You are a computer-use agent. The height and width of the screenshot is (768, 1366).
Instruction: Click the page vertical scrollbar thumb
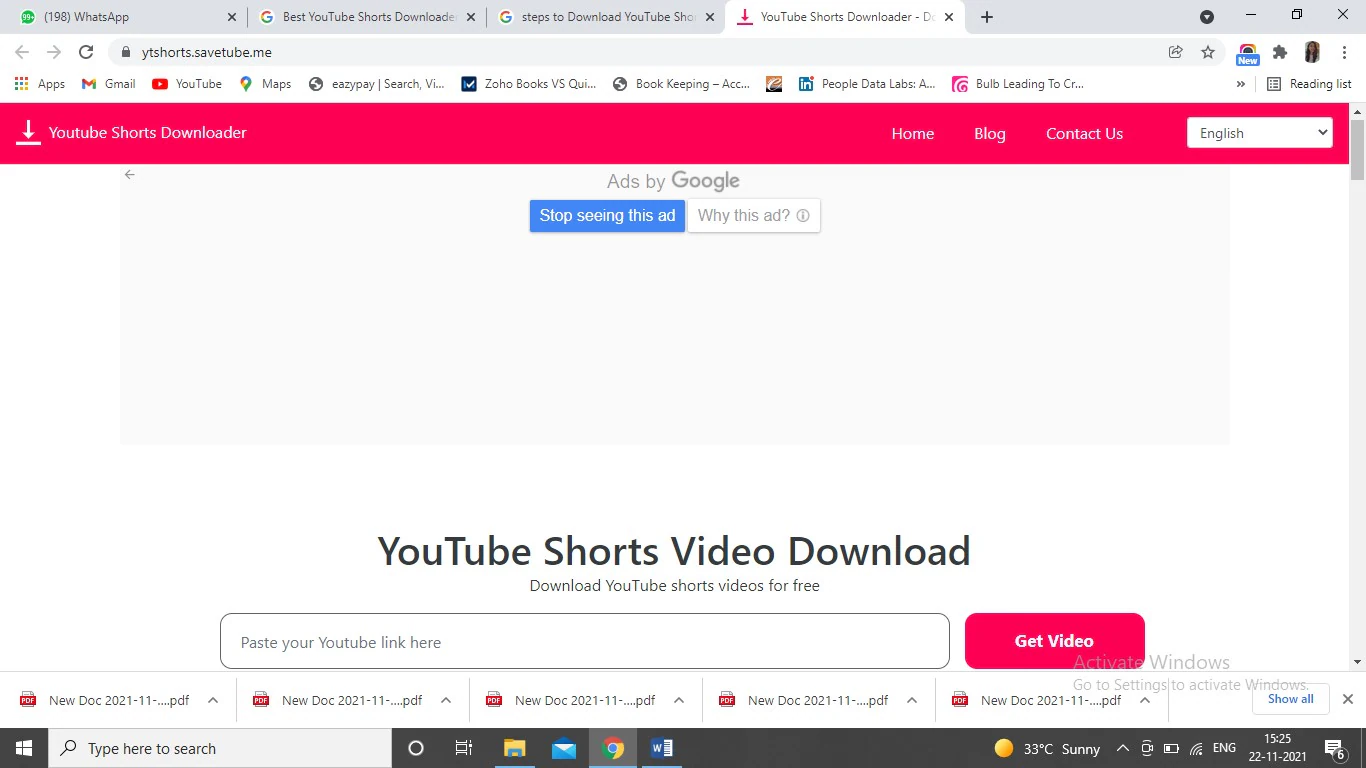tap(1357, 149)
